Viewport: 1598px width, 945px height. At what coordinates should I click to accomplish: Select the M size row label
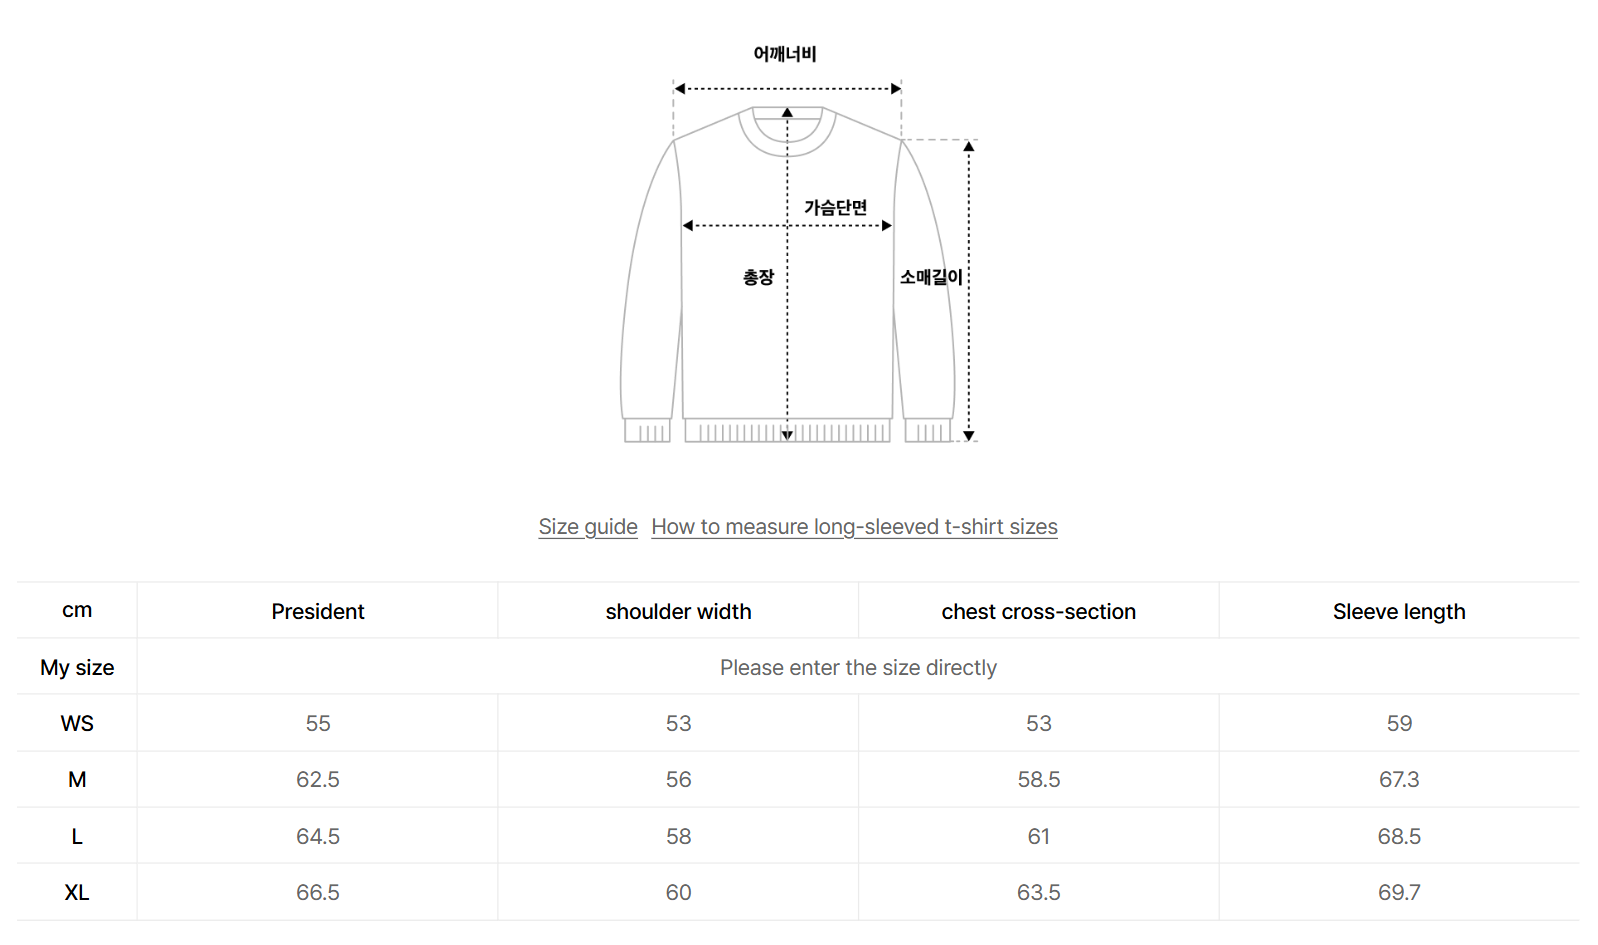point(77,780)
